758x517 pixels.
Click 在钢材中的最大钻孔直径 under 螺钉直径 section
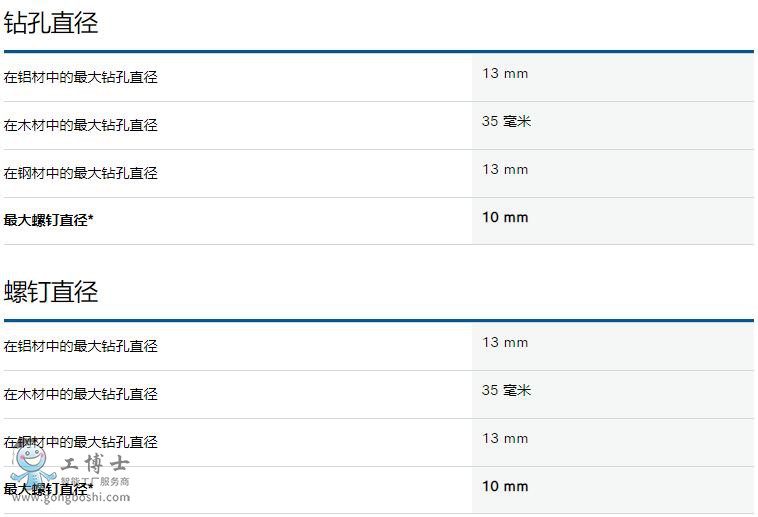81,442
